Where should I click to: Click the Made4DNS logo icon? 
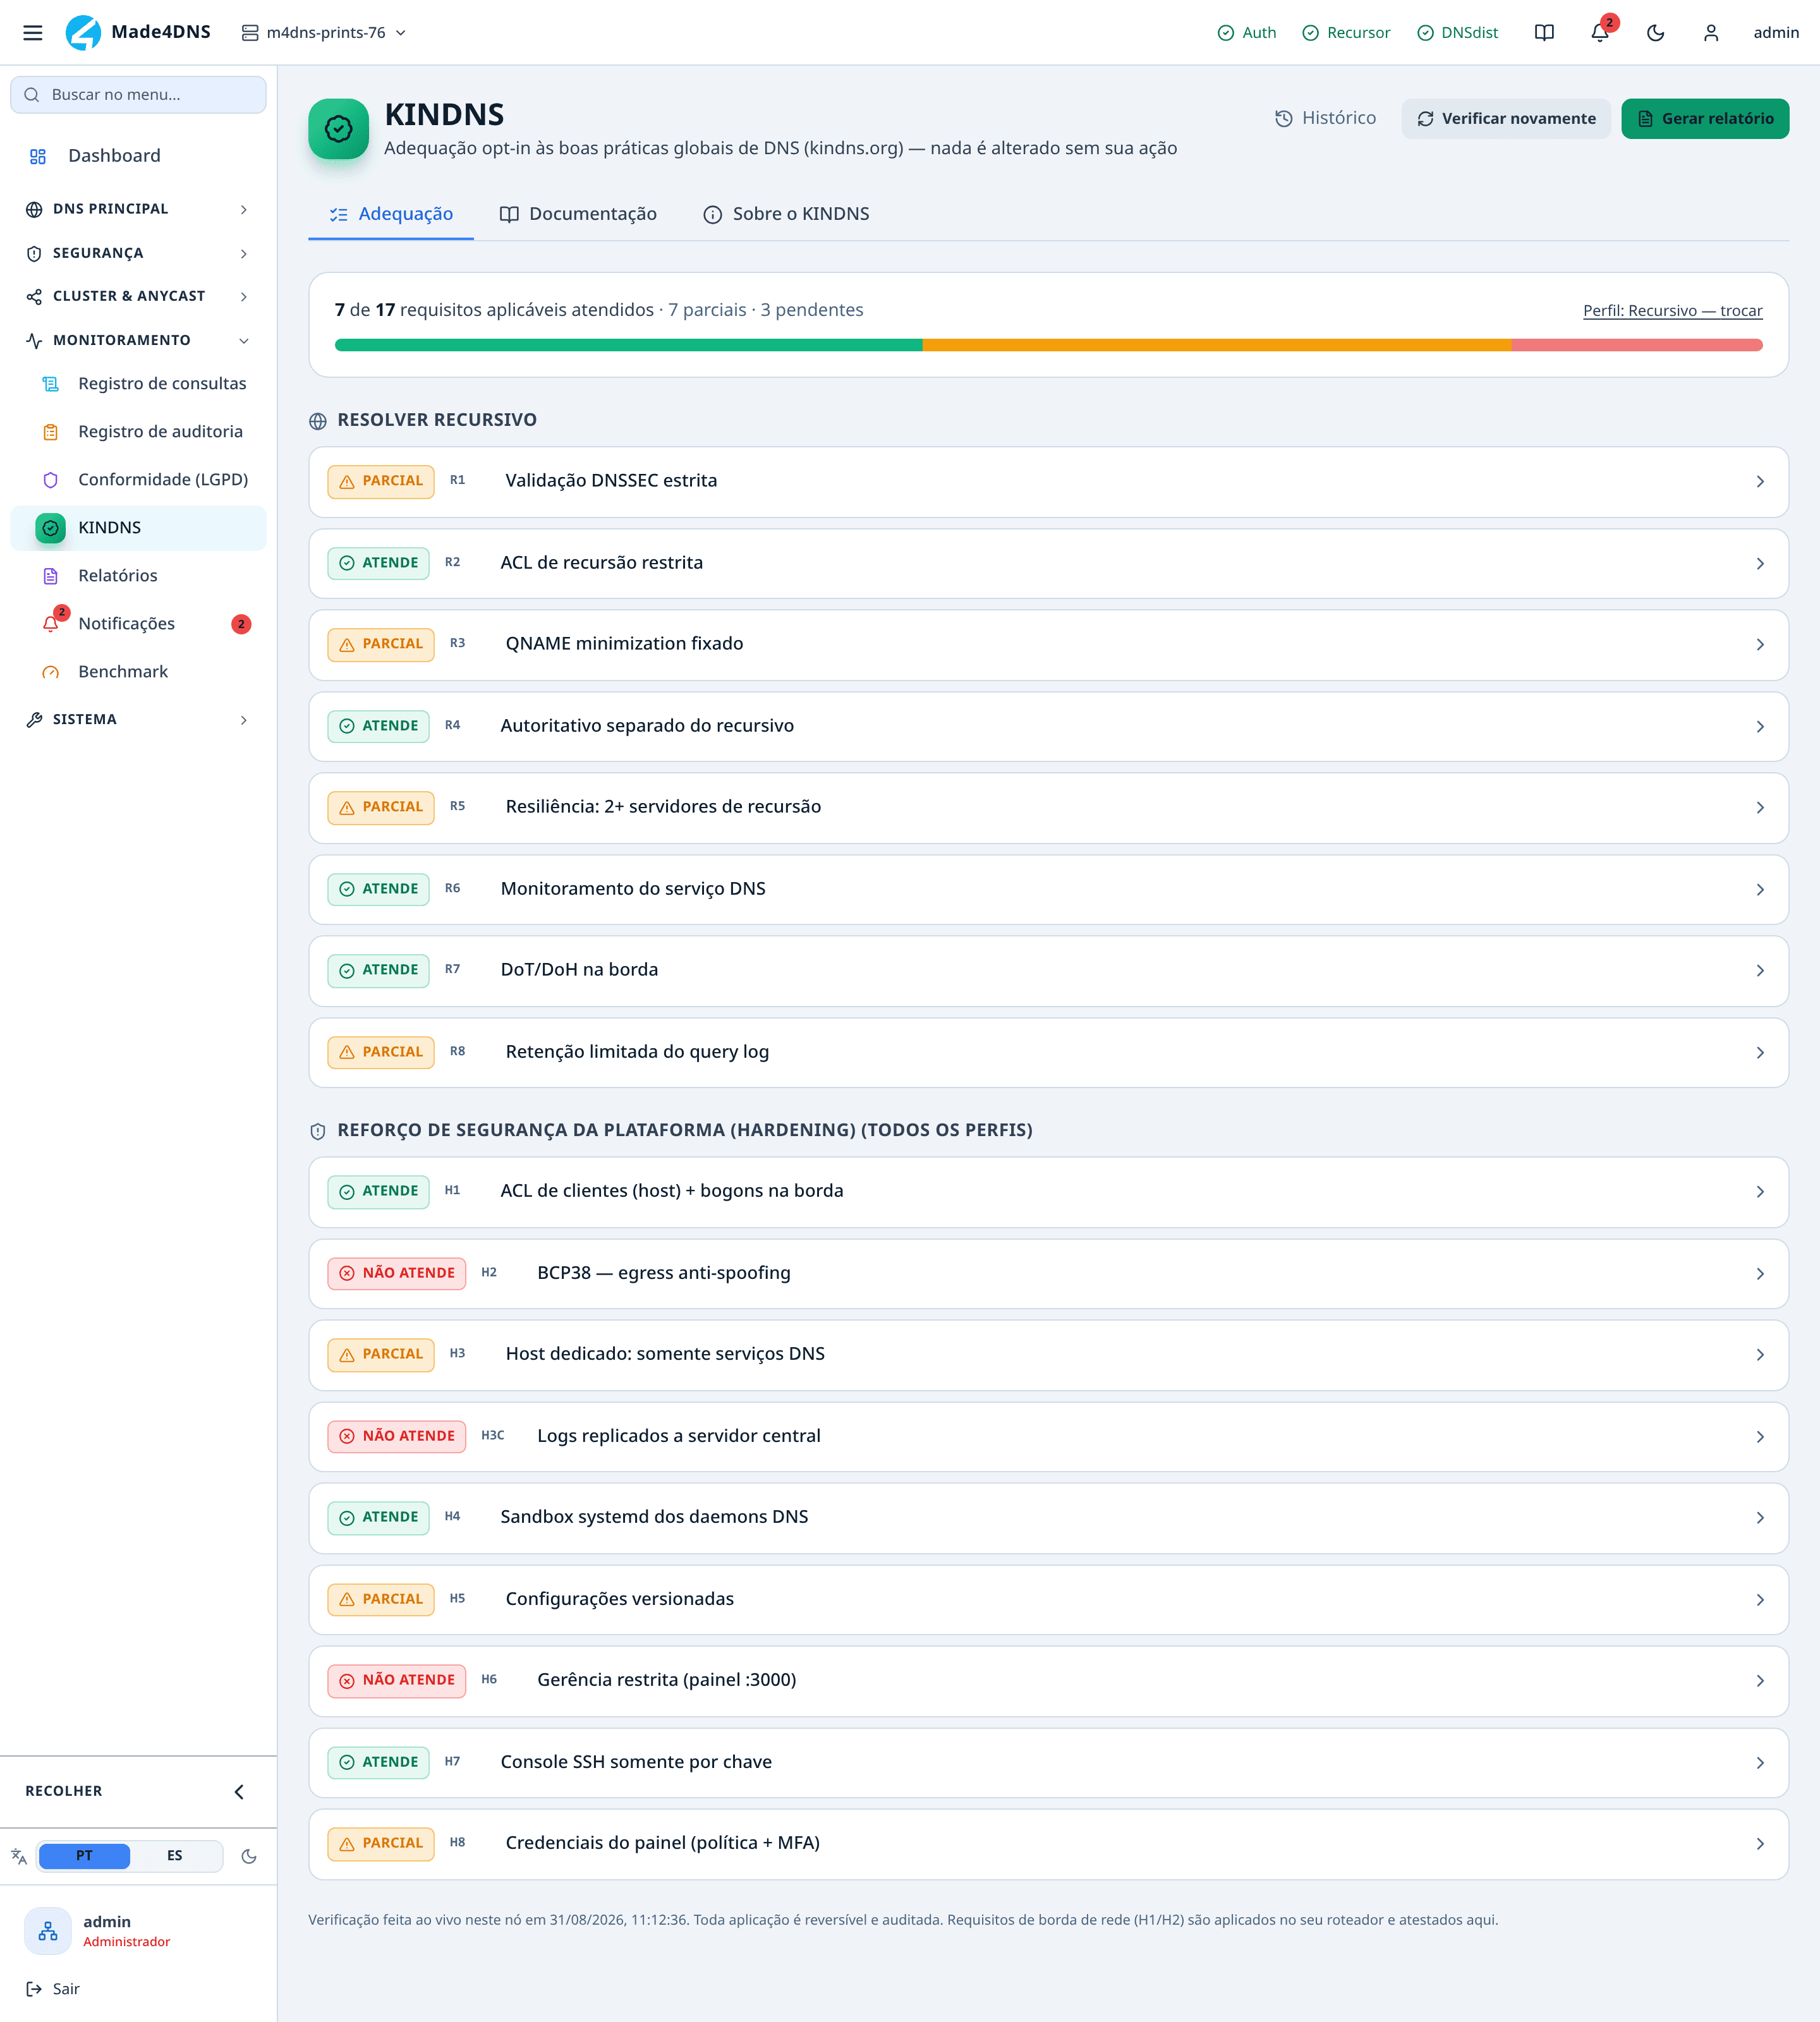click(x=83, y=33)
